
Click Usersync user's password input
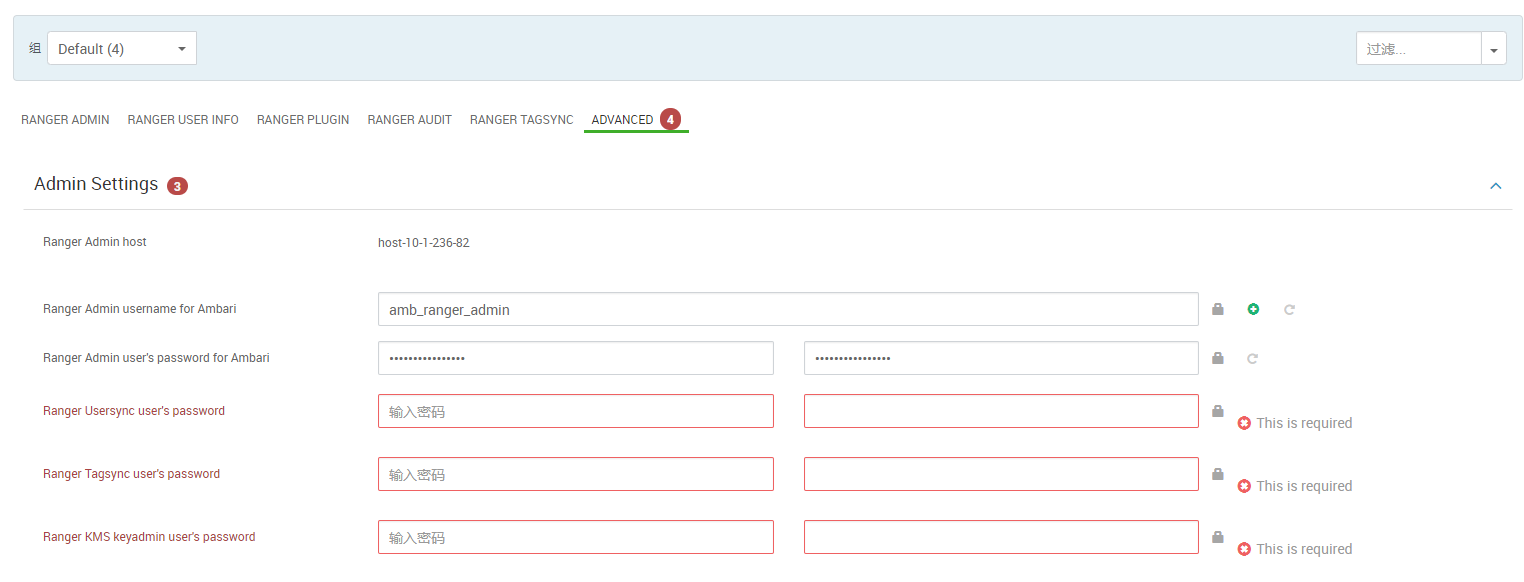tap(576, 411)
